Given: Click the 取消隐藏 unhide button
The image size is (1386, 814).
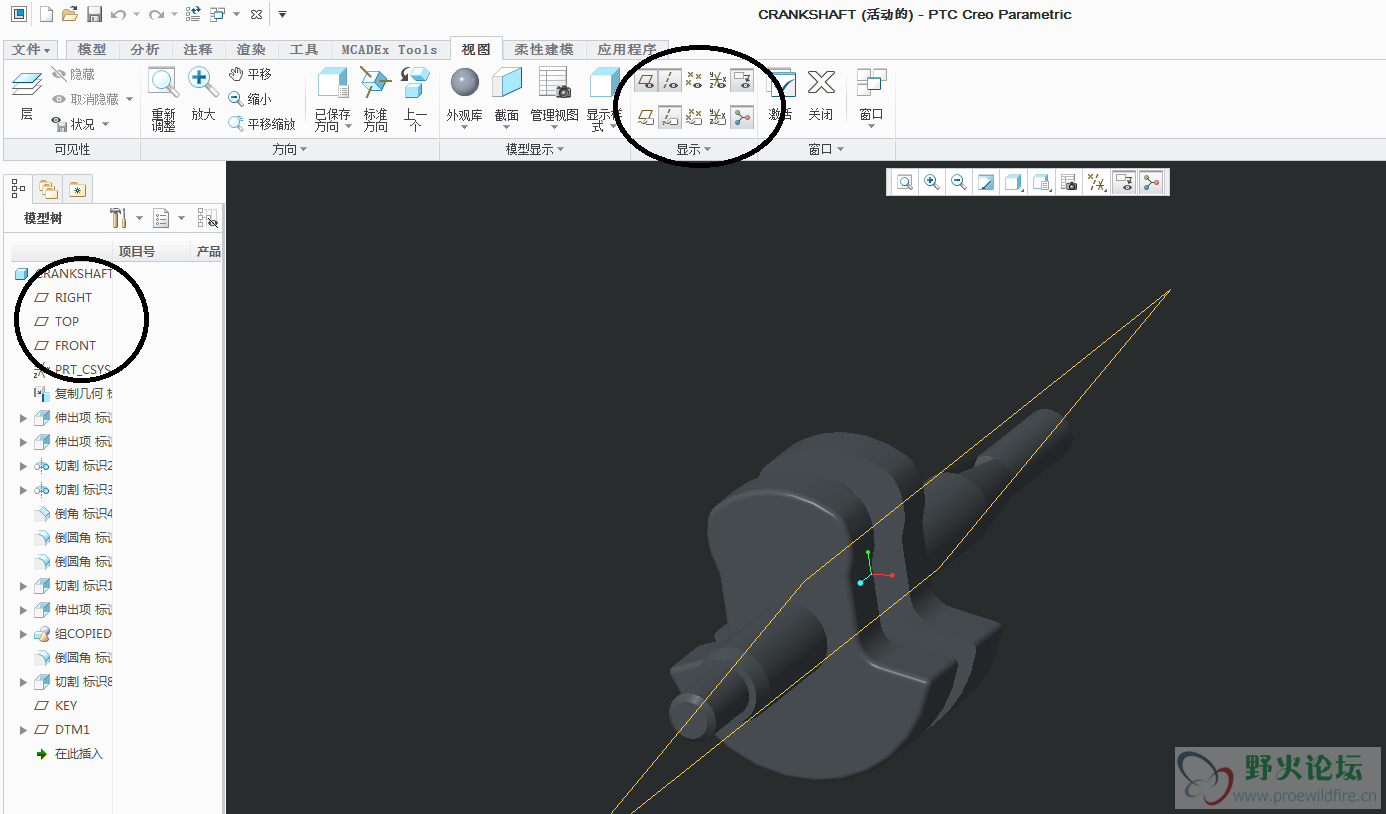Looking at the screenshot, I should click(x=92, y=99).
